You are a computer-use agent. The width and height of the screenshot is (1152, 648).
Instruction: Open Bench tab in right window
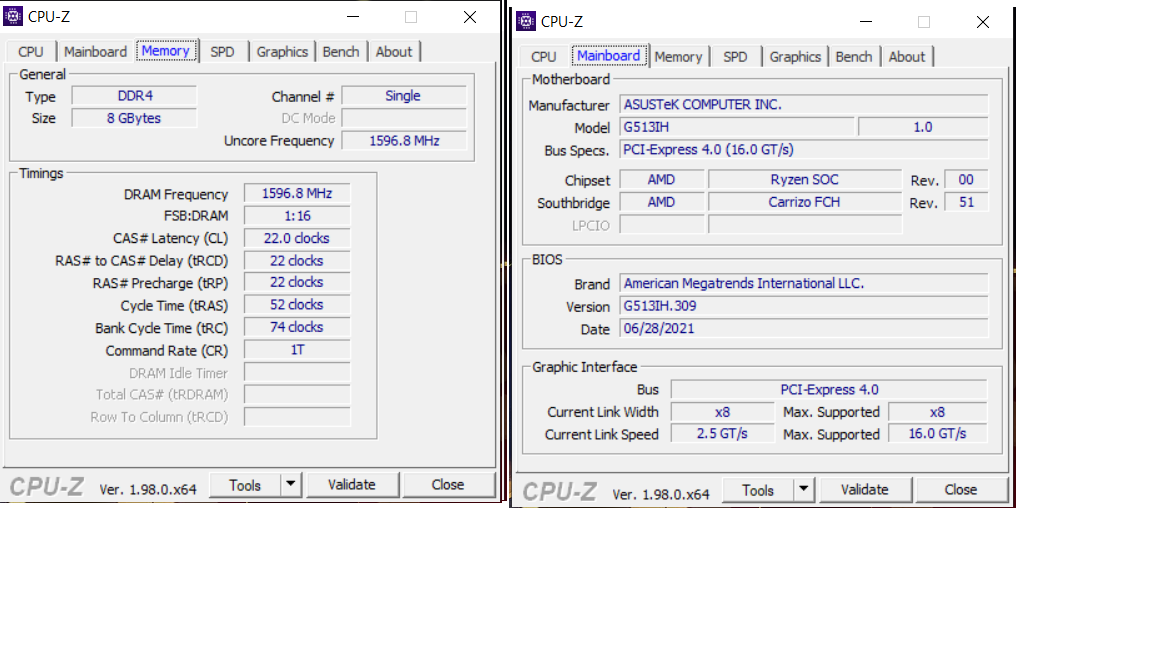pos(854,57)
